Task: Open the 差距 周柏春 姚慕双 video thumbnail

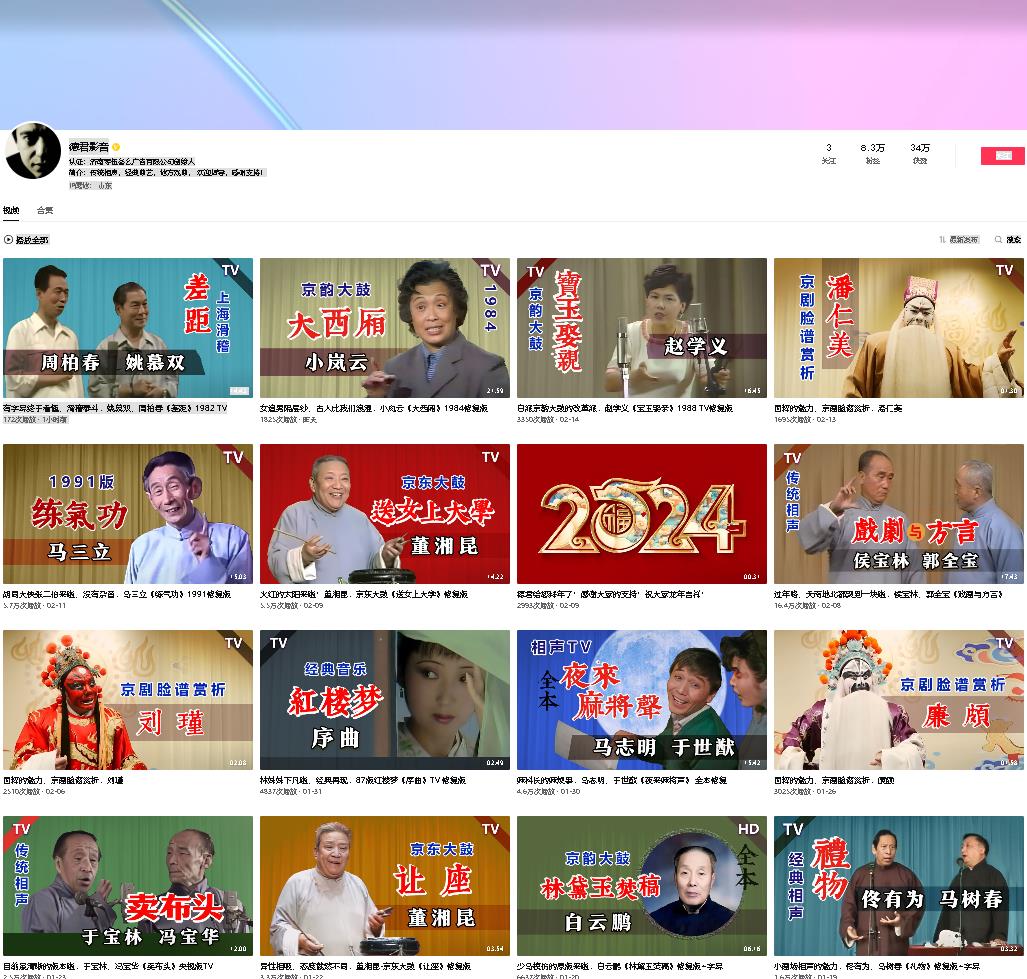Action: [x=128, y=328]
